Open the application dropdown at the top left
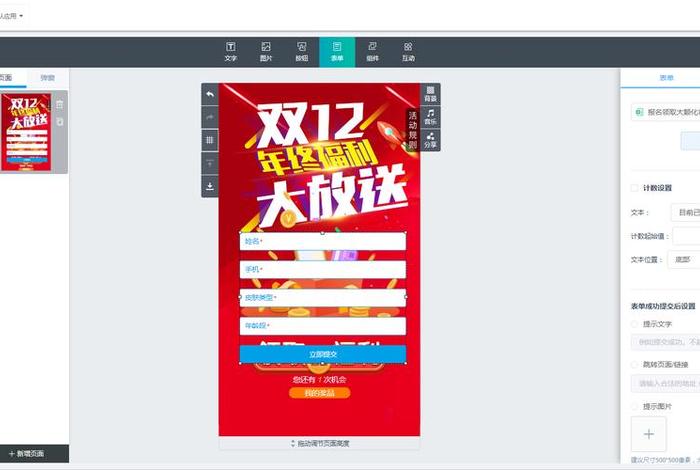Screen dimensions: 700x470 point(12,16)
